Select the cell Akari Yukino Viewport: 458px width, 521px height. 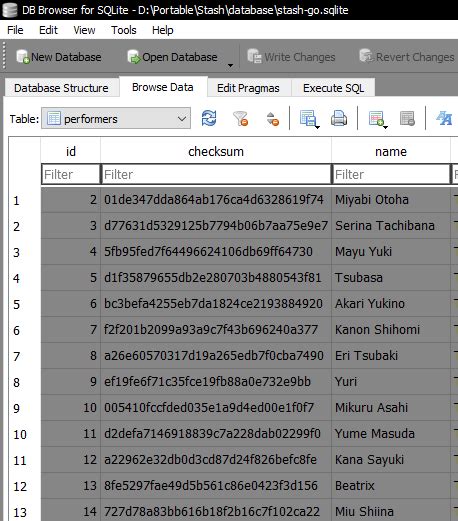pos(391,304)
